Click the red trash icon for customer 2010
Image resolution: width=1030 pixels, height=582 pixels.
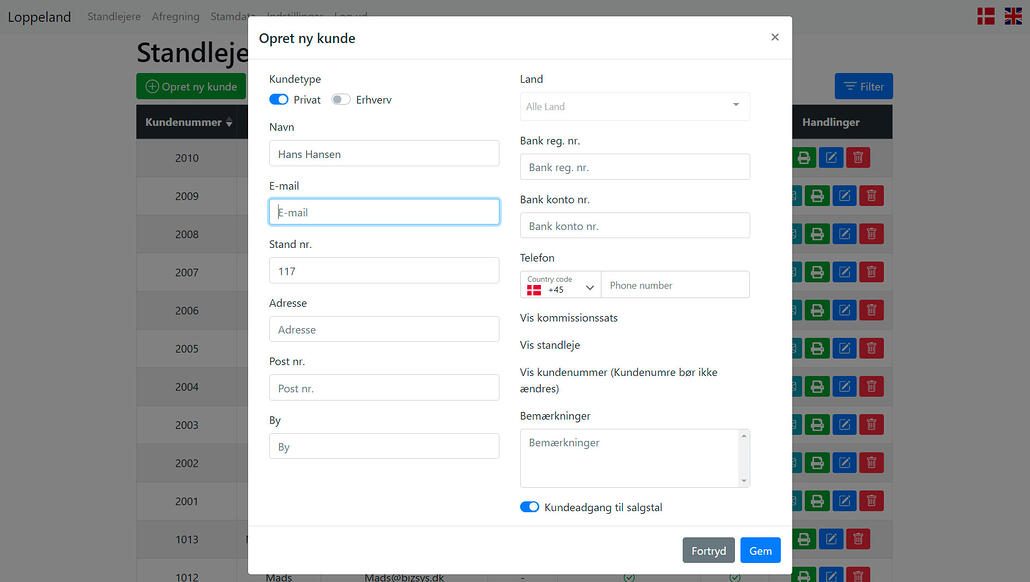(x=857, y=158)
